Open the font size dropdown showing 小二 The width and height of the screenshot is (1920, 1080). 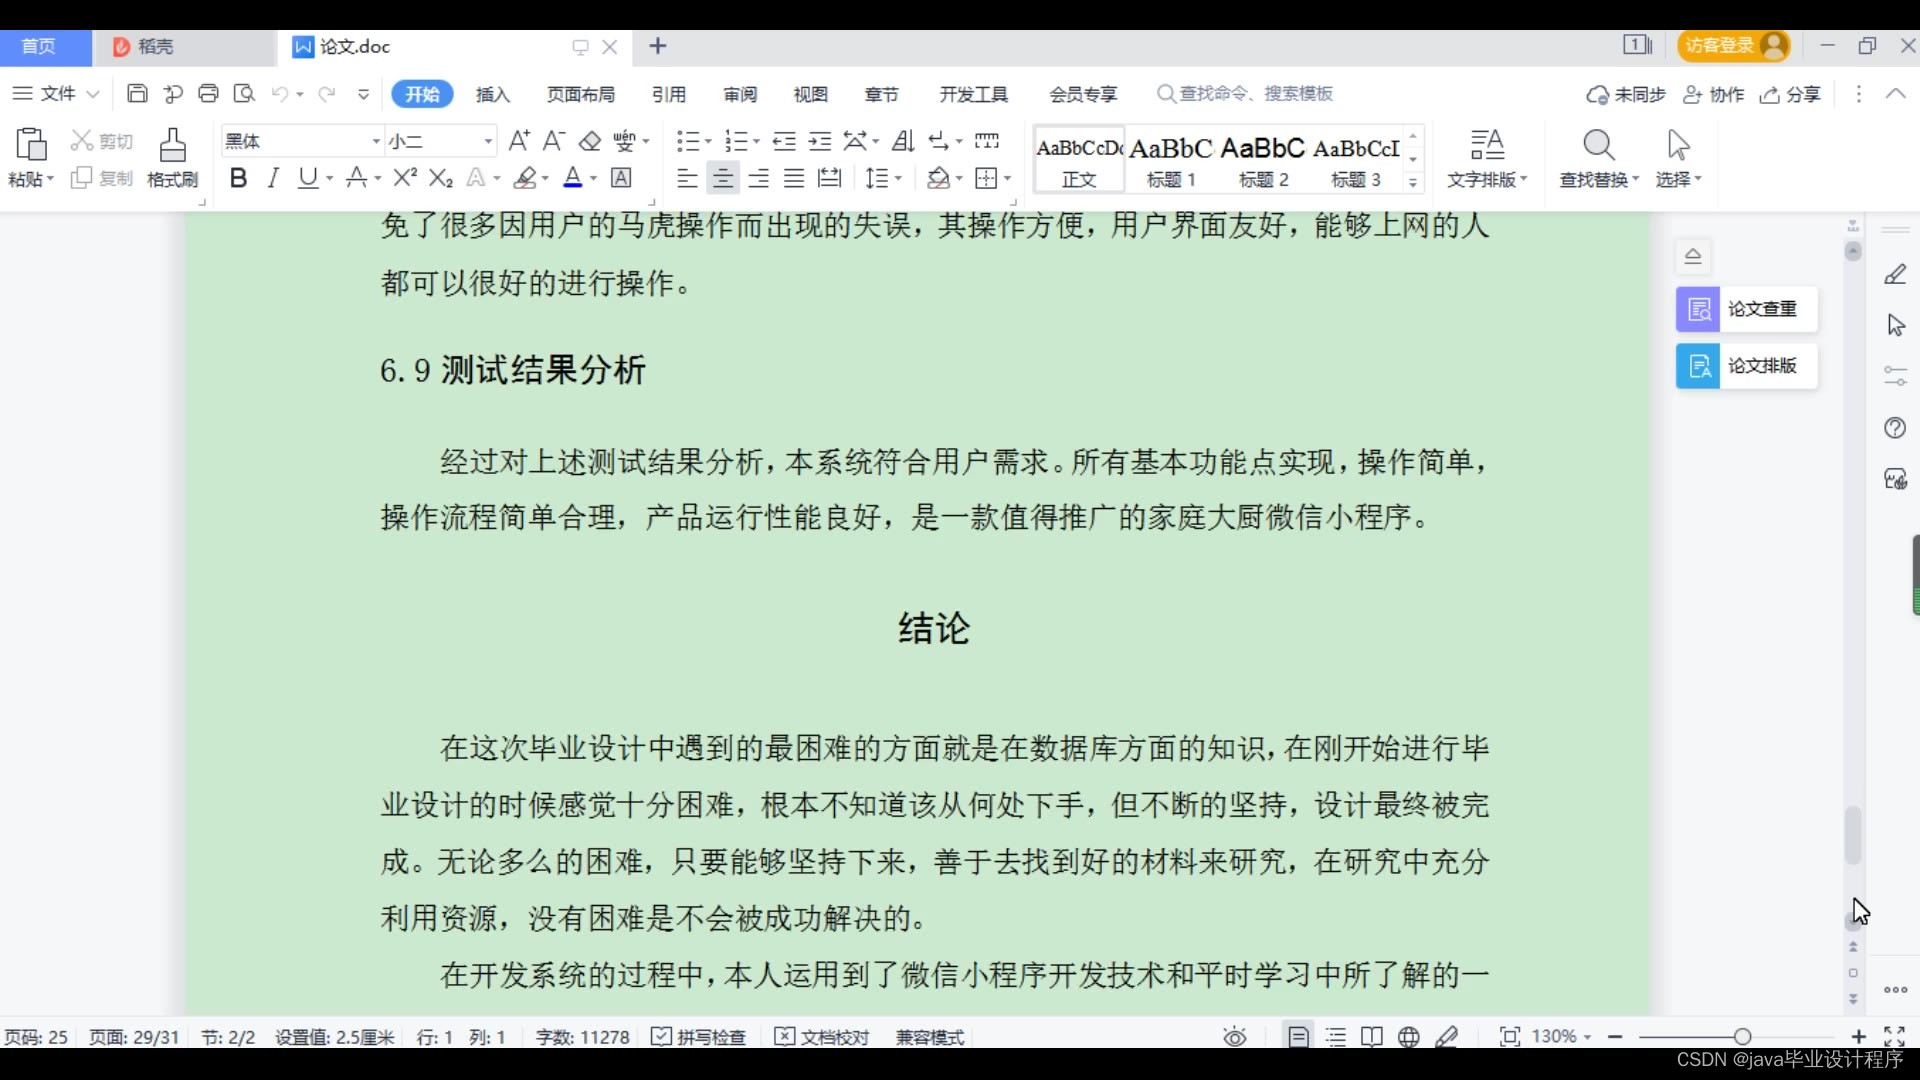(x=488, y=142)
